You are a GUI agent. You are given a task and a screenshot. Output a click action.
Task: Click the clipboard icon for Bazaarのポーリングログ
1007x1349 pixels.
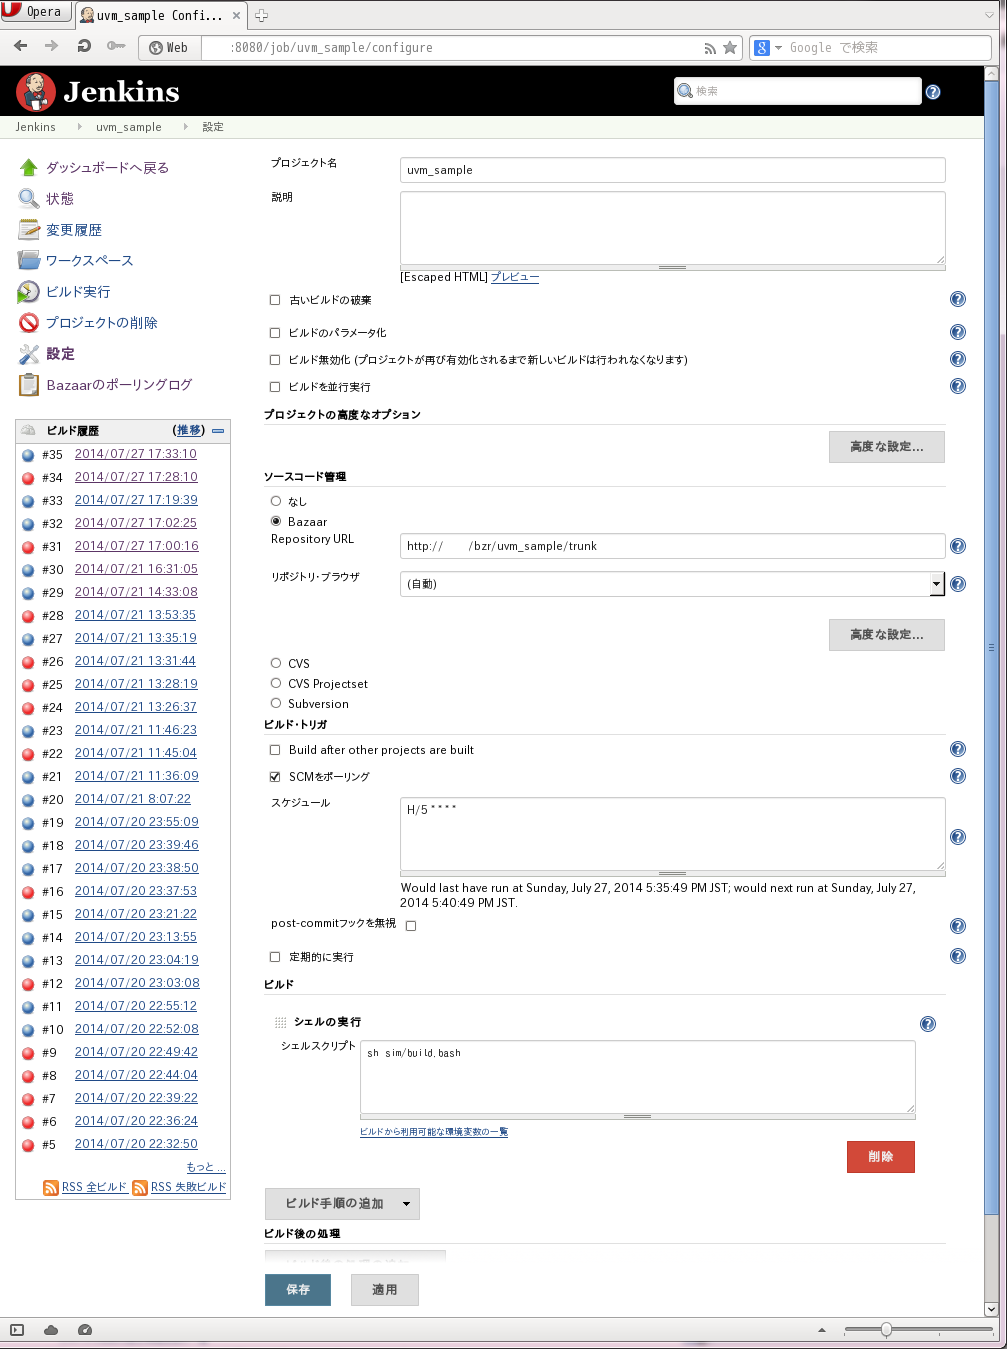29,384
